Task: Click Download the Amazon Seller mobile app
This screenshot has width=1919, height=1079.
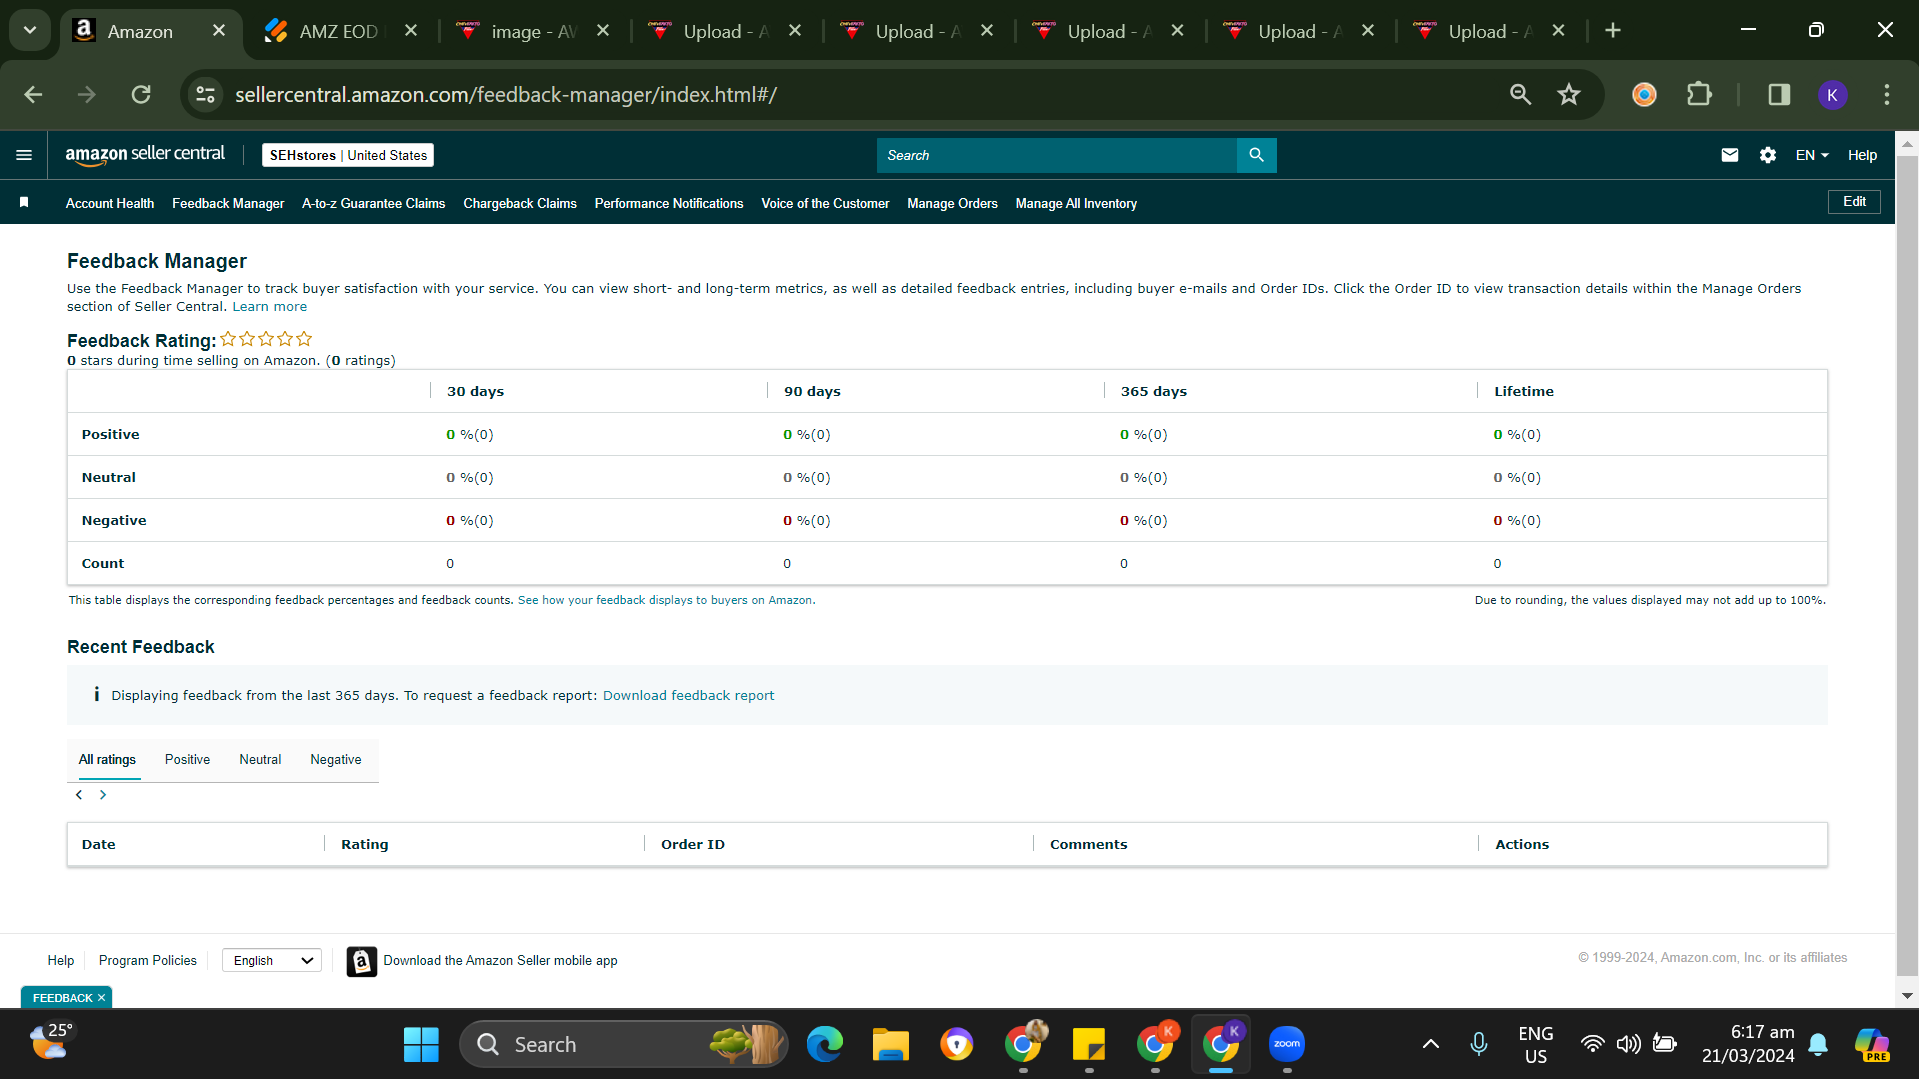Action: pyautogui.click(x=500, y=960)
